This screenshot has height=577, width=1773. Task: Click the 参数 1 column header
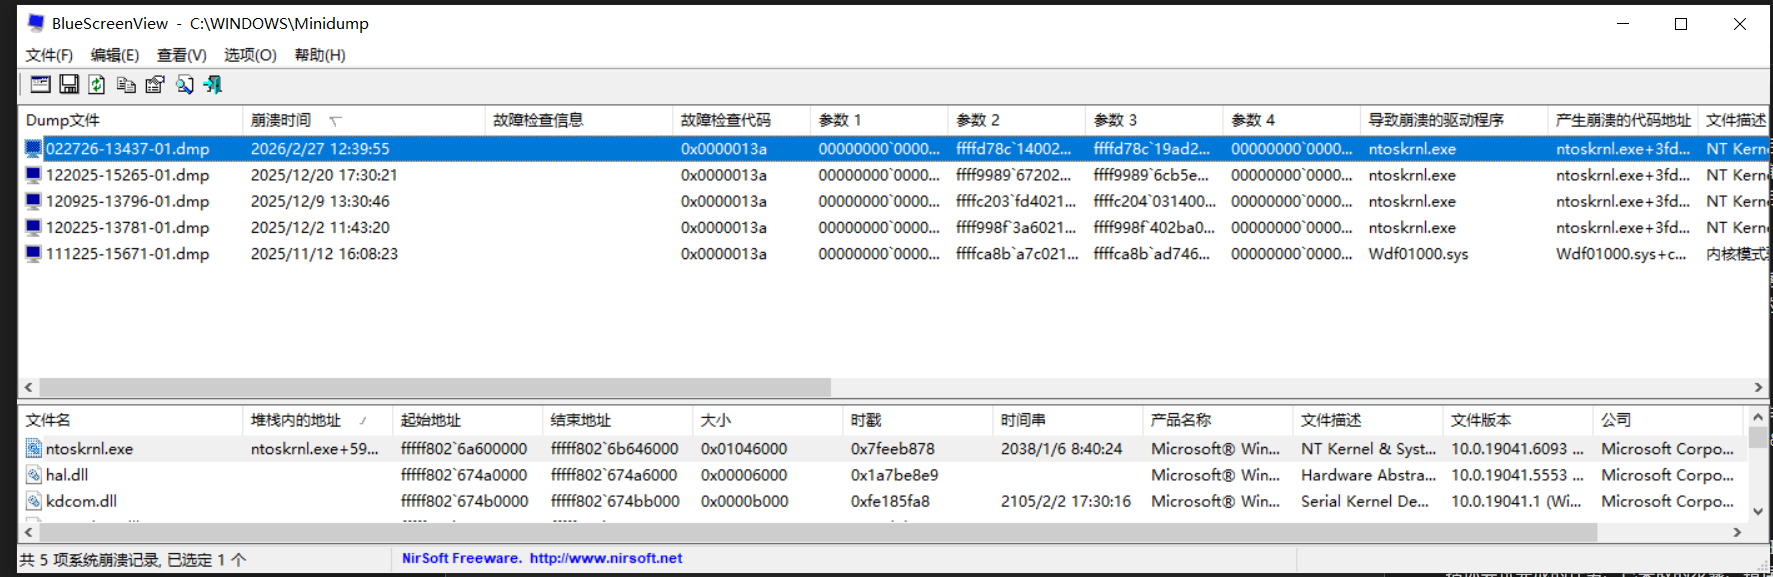coord(879,120)
